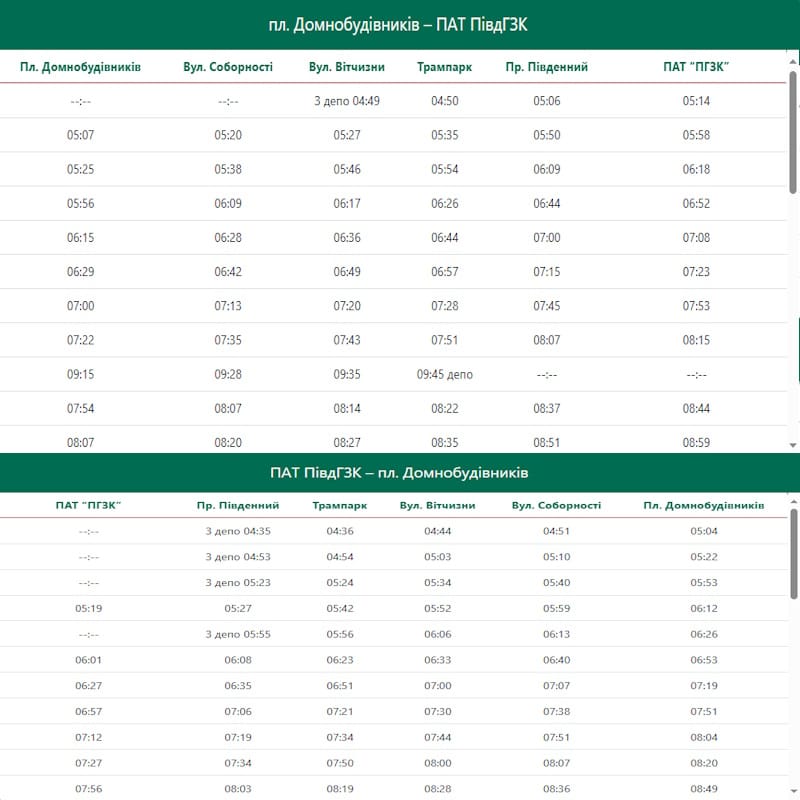The image size is (800, 800).
Task: Click 'ПАТ "ПГЗК"' column header in lower table
Action: click(x=89, y=505)
